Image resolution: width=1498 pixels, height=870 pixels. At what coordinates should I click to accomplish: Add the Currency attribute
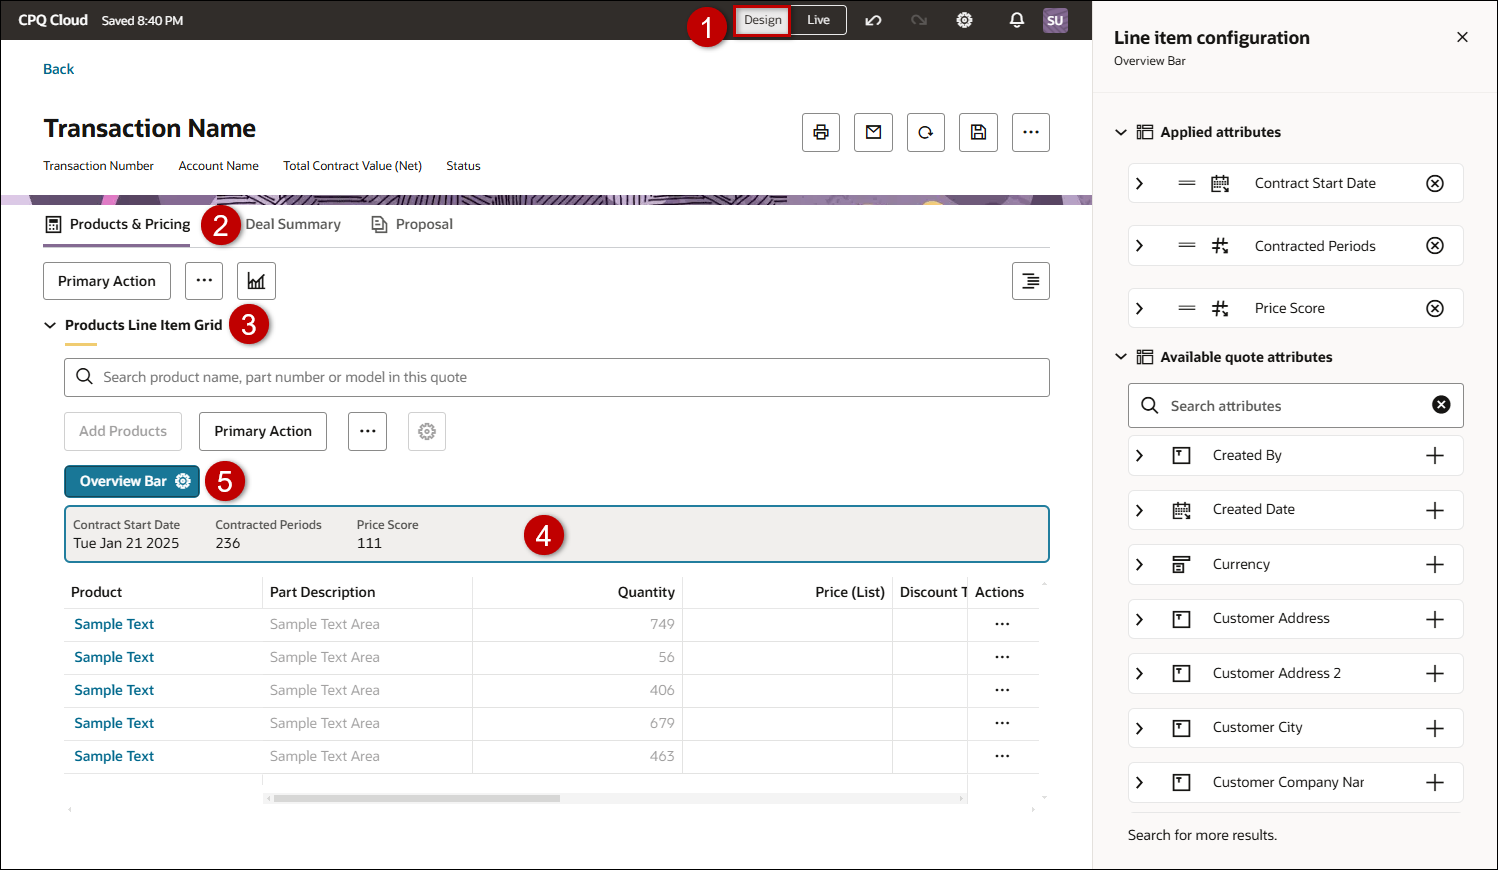point(1435,564)
